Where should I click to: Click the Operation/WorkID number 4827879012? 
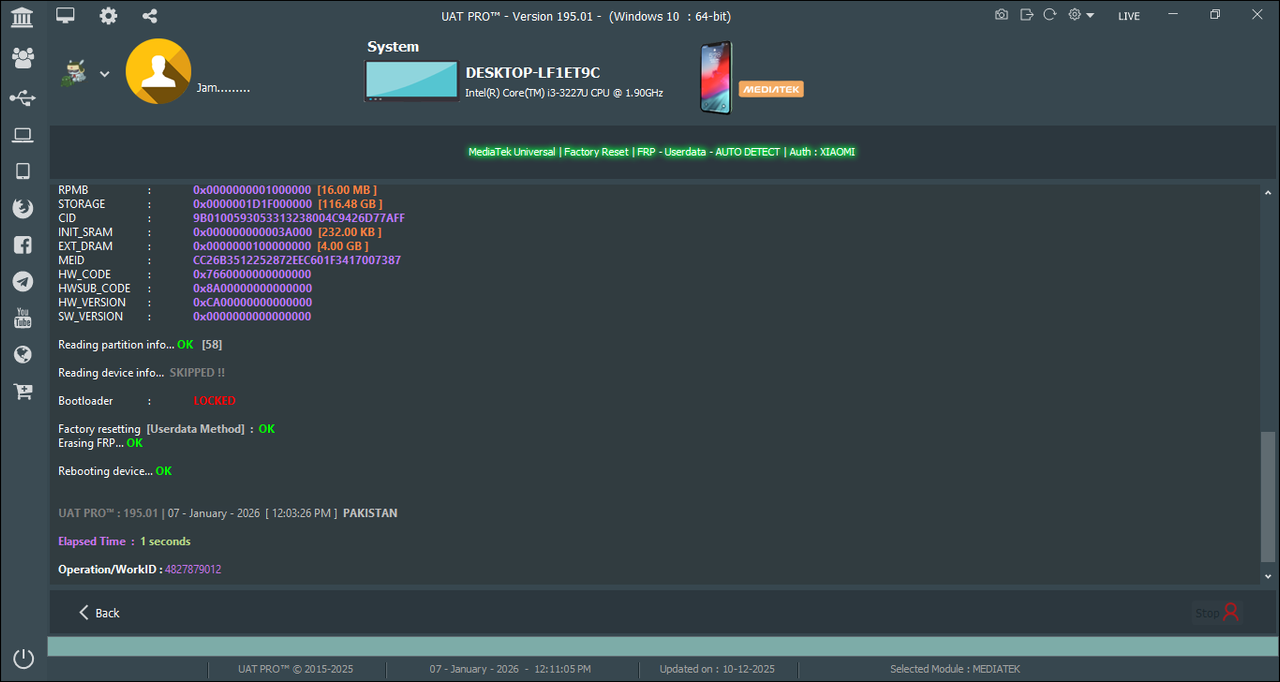(193, 570)
